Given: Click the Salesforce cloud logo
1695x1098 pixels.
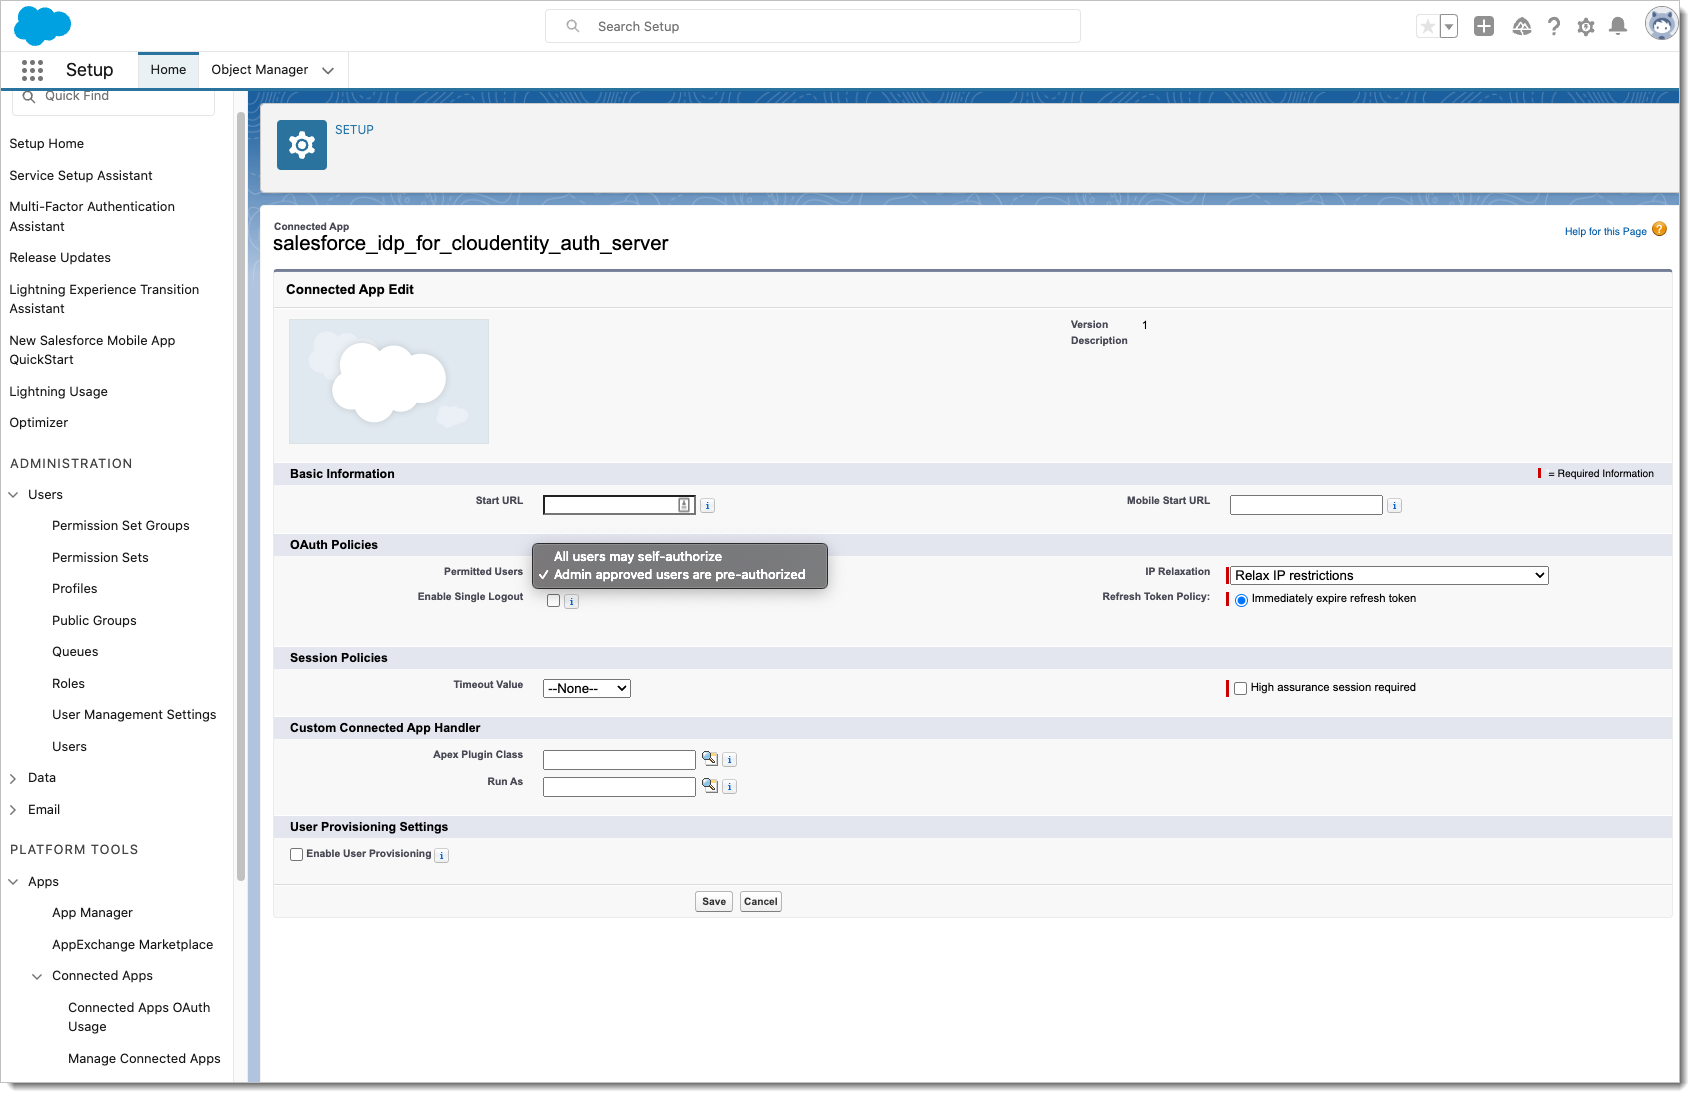Looking at the screenshot, I should tap(42, 26).
